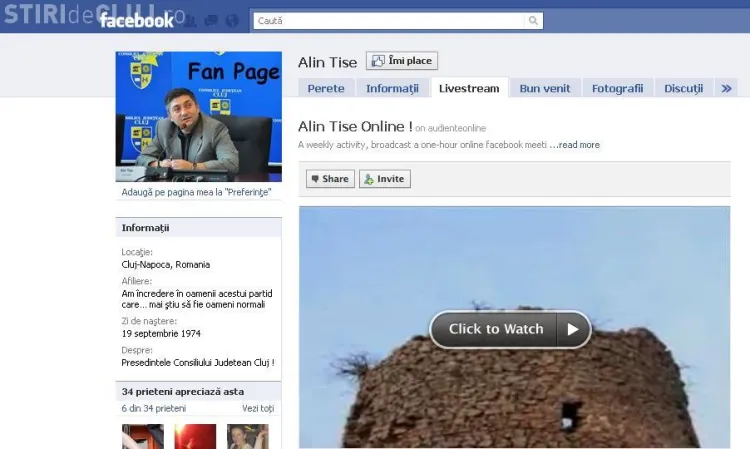750x449 pixels.
Task: Click the Share button
Action: (330, 179)
